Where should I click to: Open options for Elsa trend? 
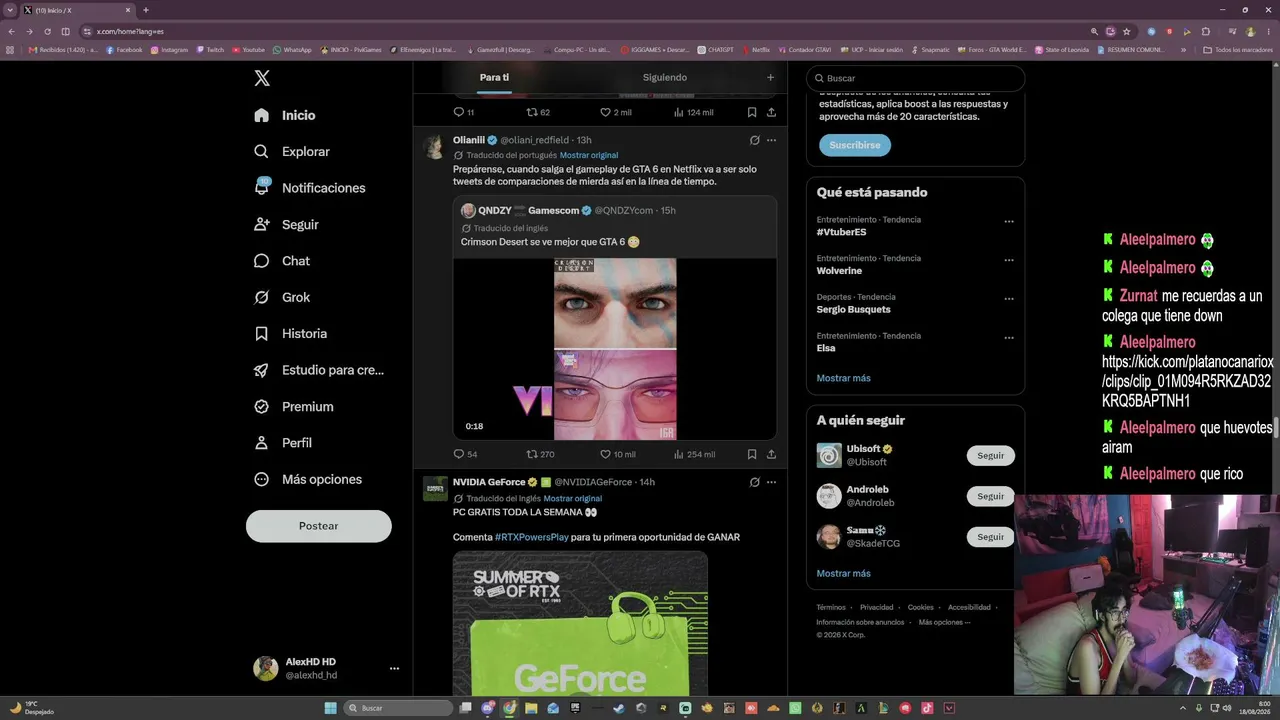click(x=1009, y=337)
